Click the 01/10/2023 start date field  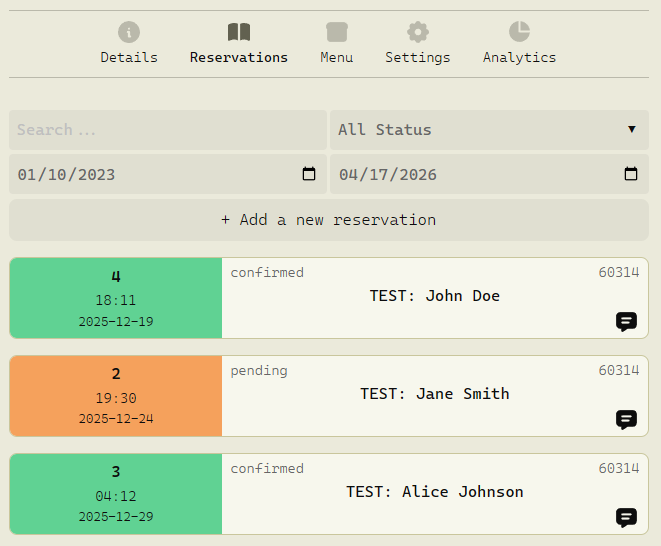pyautogui.click(x=150, y=174)
